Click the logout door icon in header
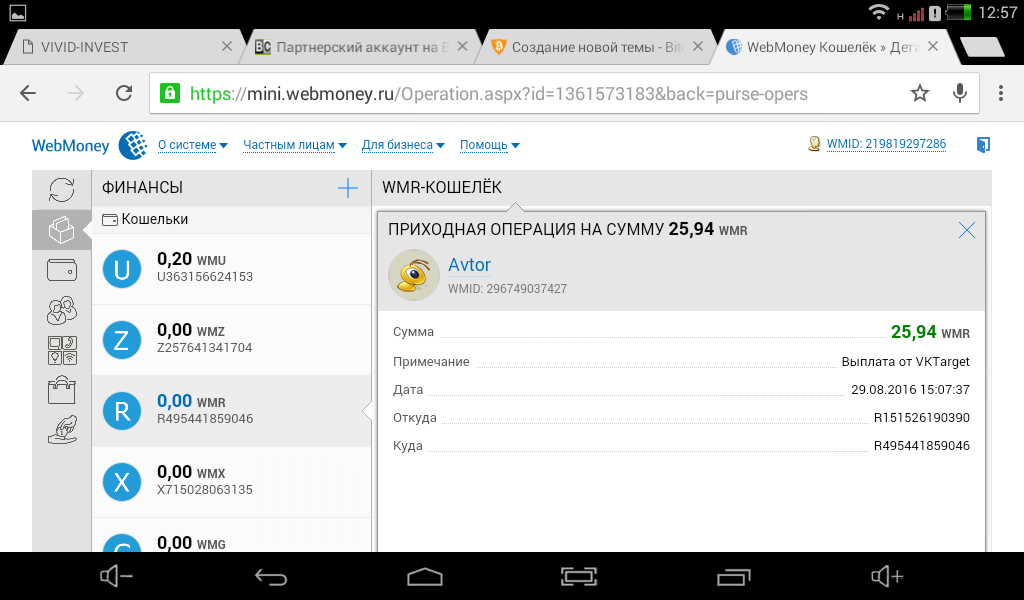 tap(982, 145)
